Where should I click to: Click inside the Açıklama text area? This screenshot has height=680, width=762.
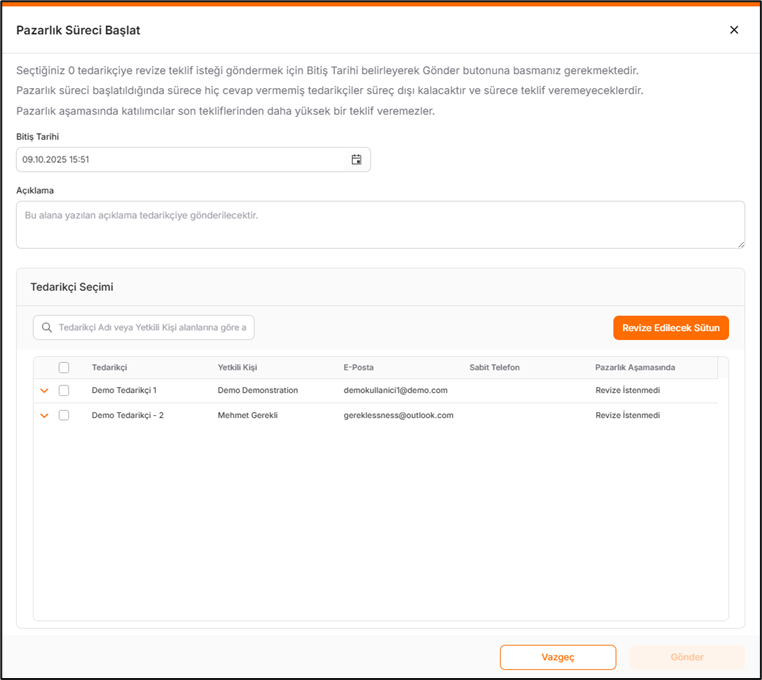(x=380, y=224)
